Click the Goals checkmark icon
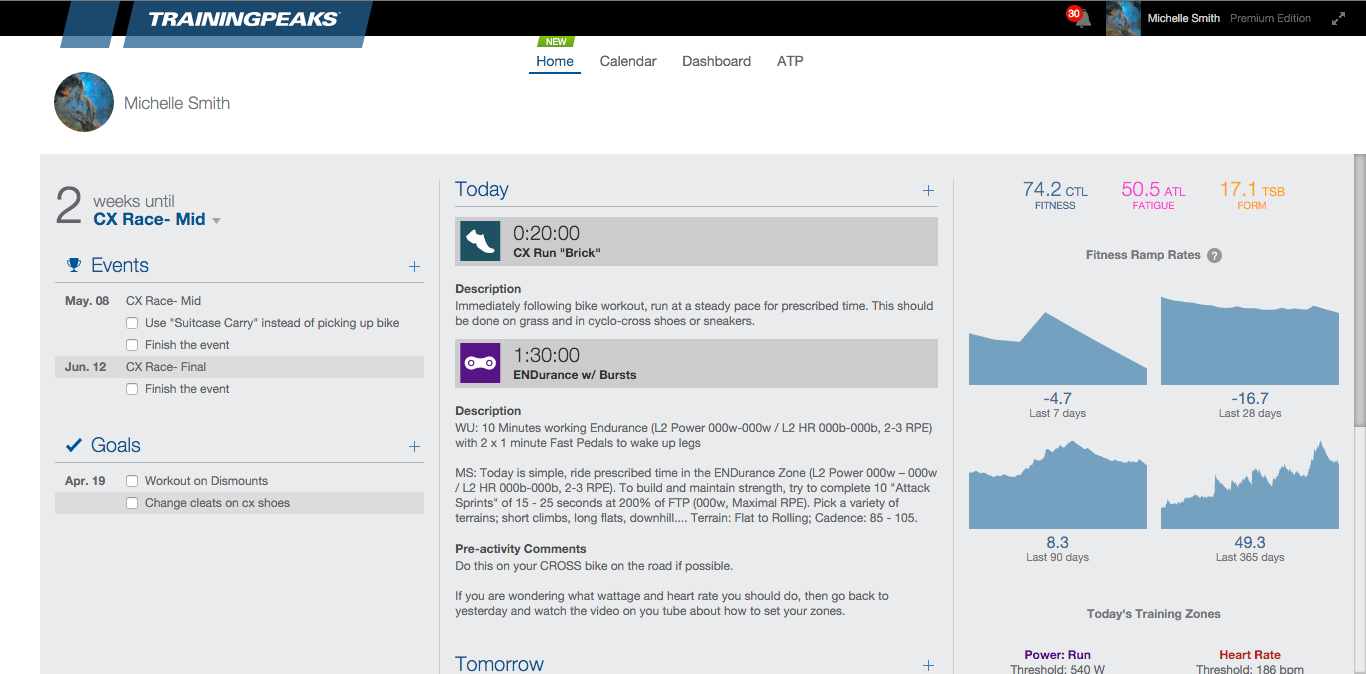 tap(73, 445)
